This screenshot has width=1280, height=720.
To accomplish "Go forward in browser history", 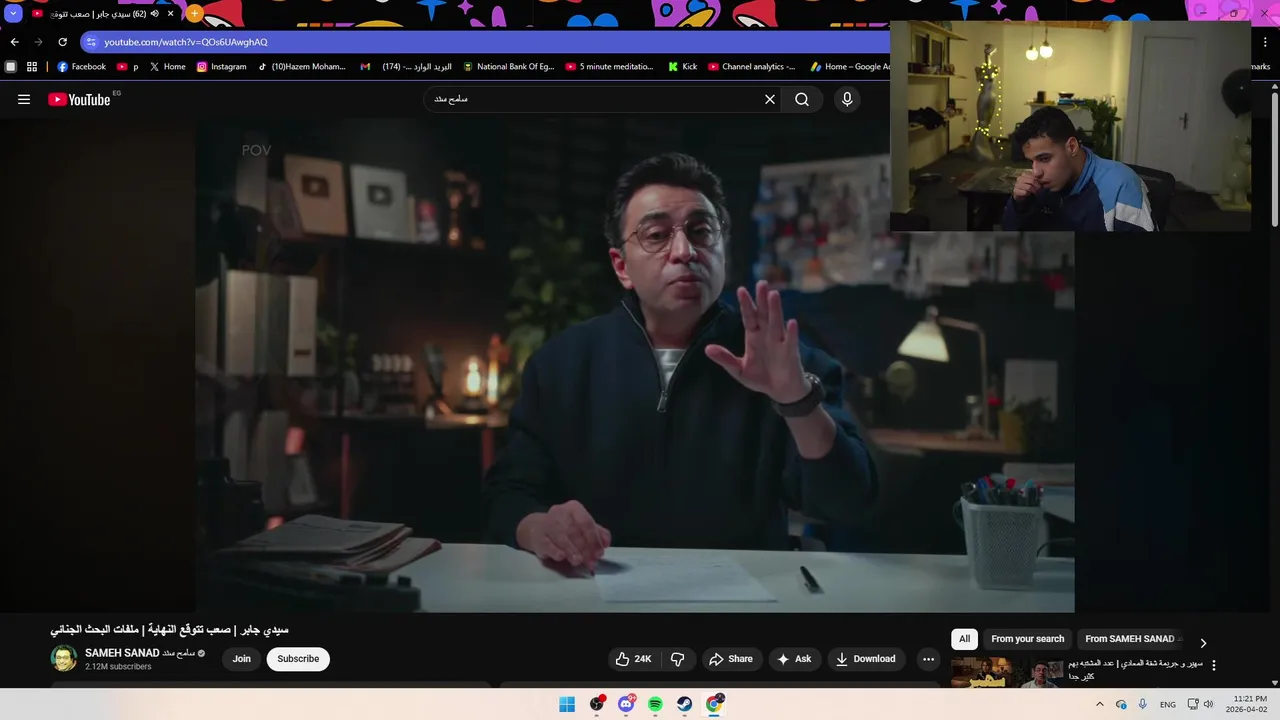I will point(38,42).
